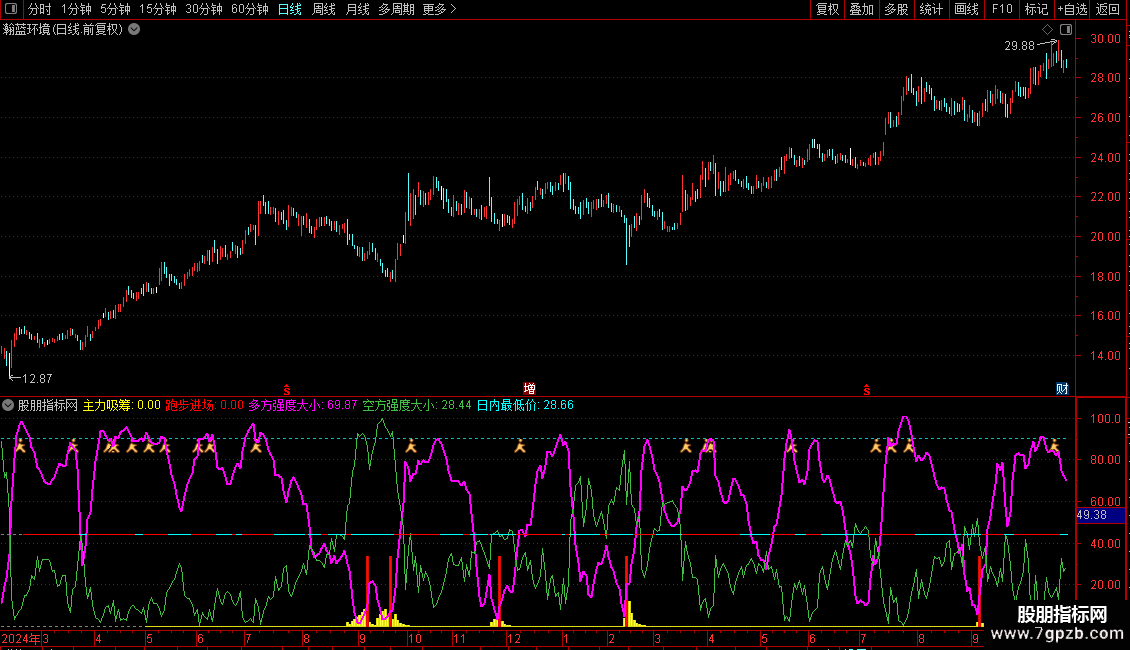1130x650 pixels.
Task: Open the 画线 drawing tool
Action: coord(967,10)
